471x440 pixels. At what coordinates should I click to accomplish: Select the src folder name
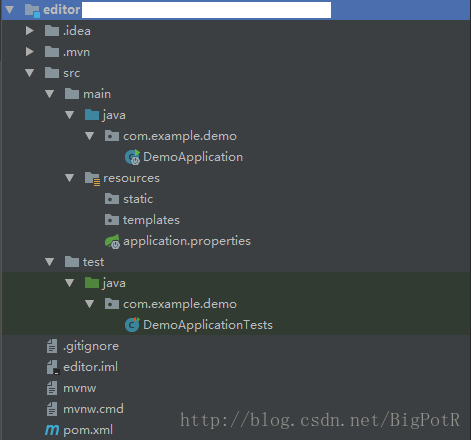pyautogui.click(x=72, y=73)
